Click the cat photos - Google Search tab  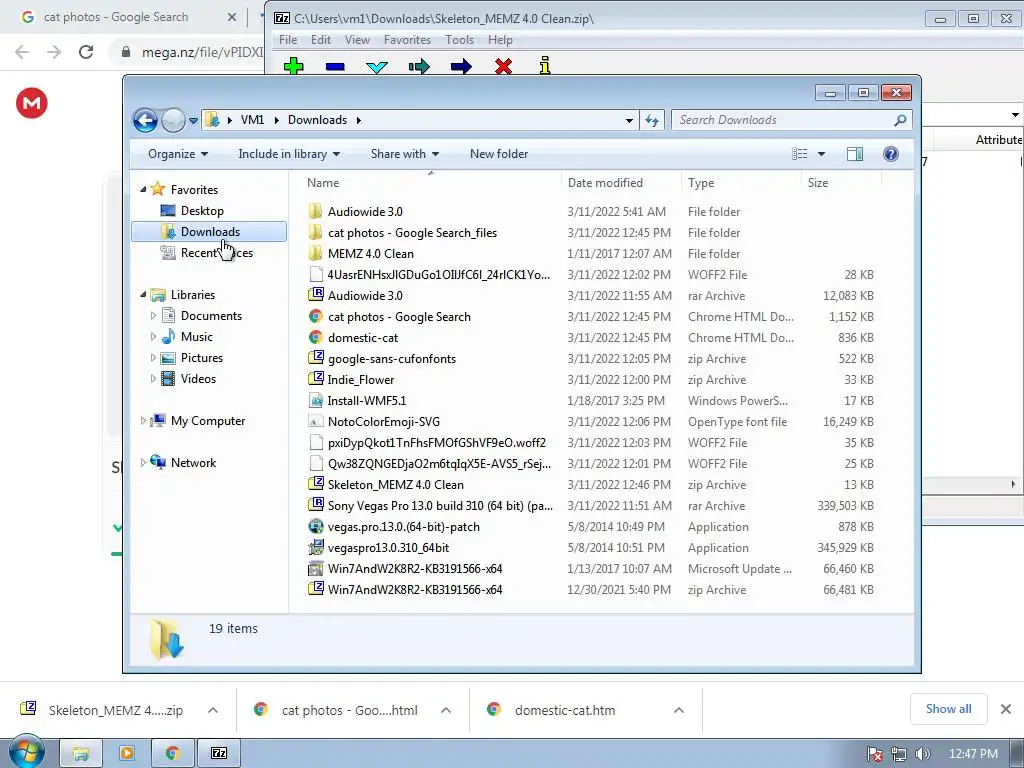tap(116, 17)
